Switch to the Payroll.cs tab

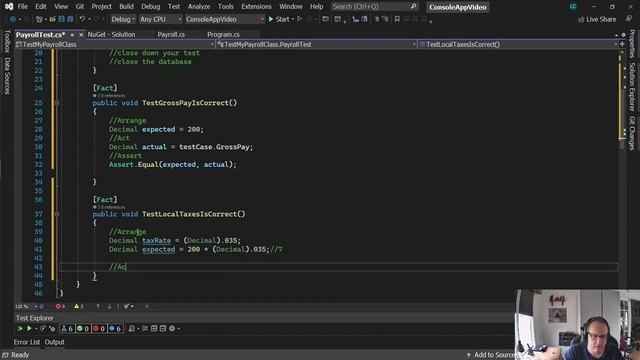(x=171, y=35)
